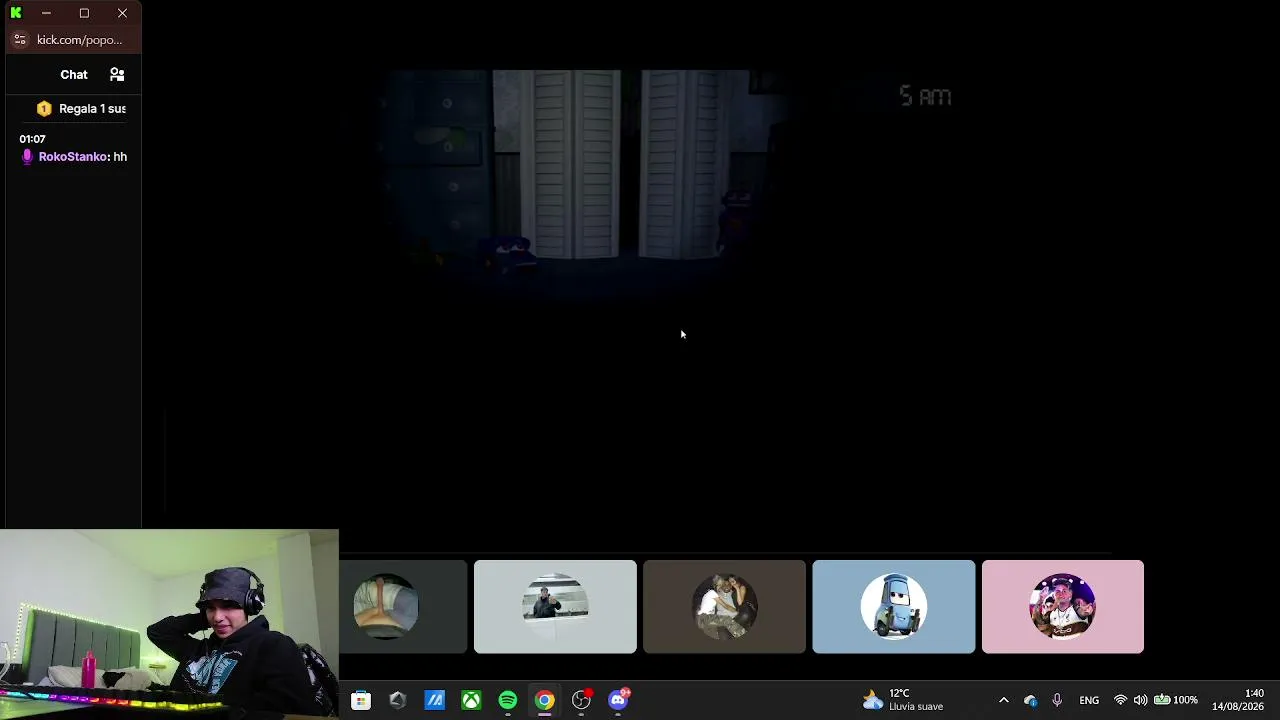
Task: Open the volume speaker tray icon
Action: coord(1140,700)
